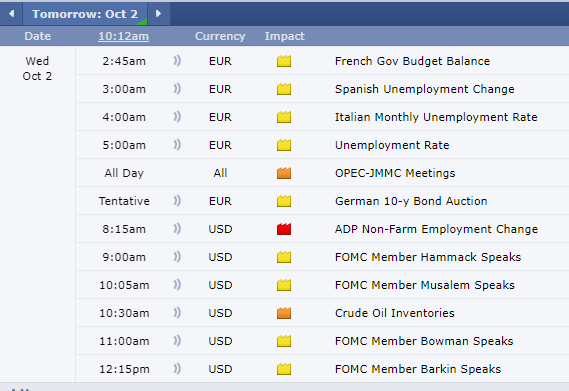This screenshot has width=569, height=391.
Task: Go to next day with right arrow
Action: point(159,14)
